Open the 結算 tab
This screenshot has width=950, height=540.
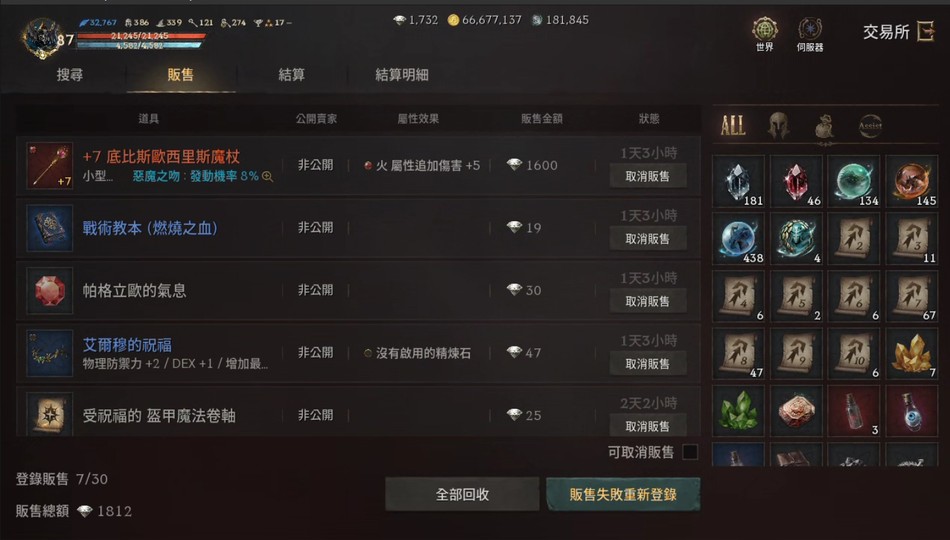click(x=291, y=75)
